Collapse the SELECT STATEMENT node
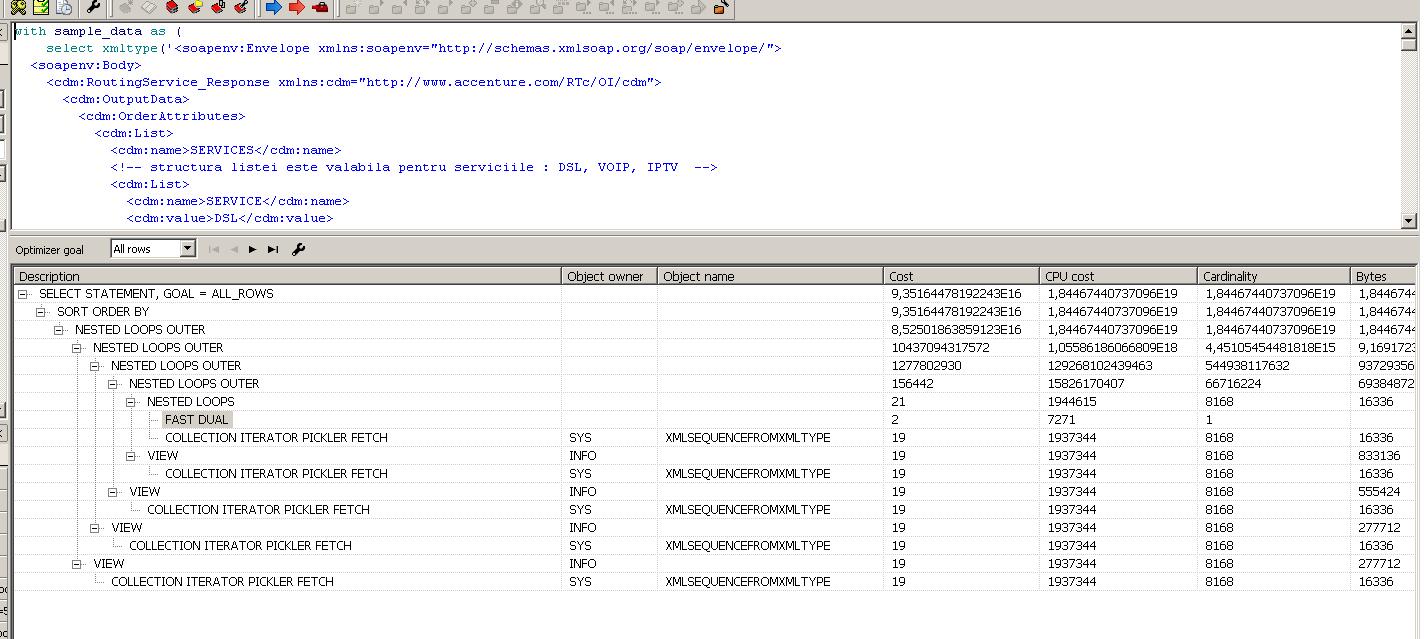1424x639 pixels. (x=24, y=294)
